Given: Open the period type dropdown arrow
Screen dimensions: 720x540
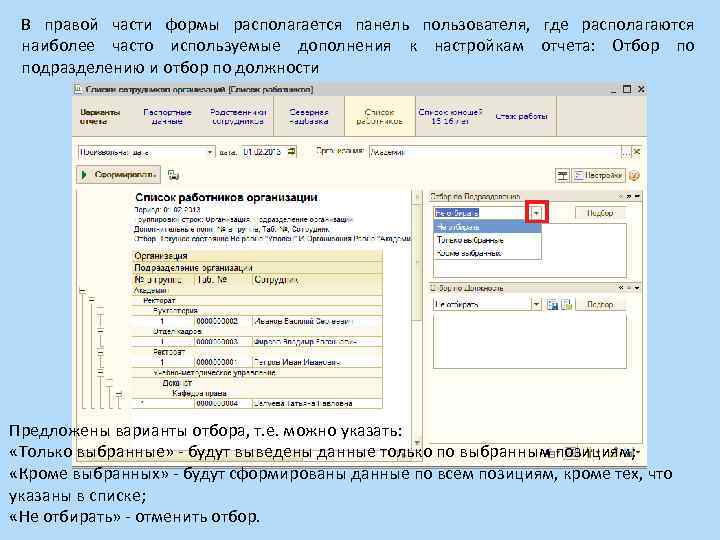Looking at the screenshot, I should [209, 152].
